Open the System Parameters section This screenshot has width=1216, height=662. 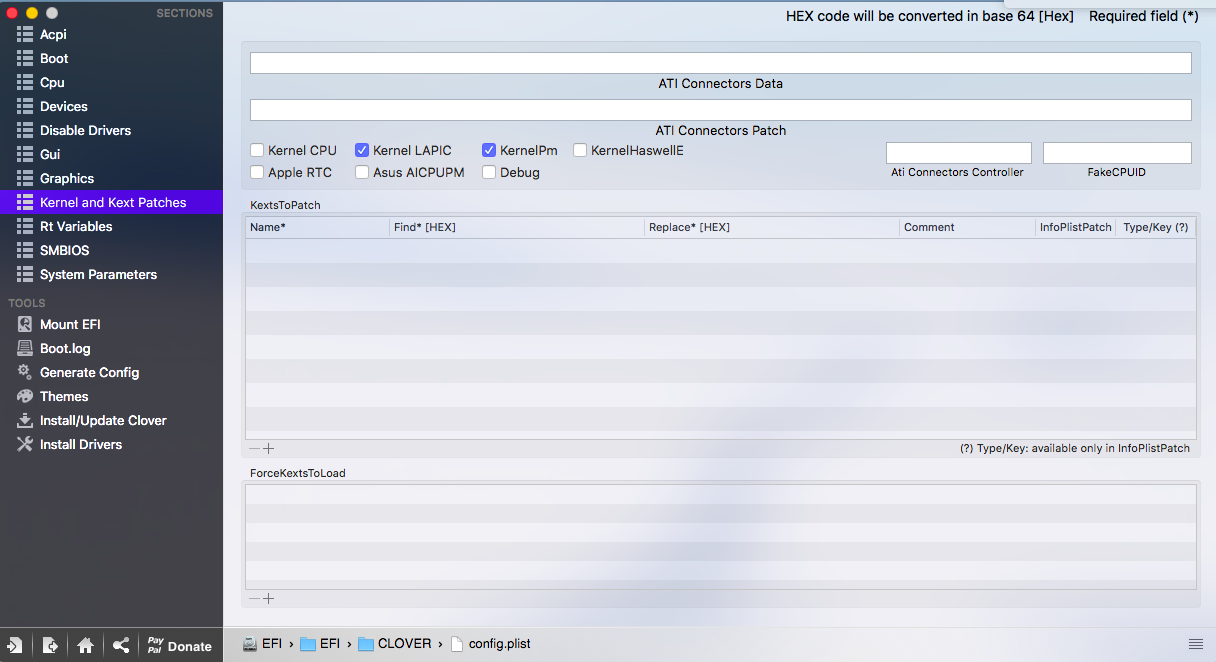[111, 274]
